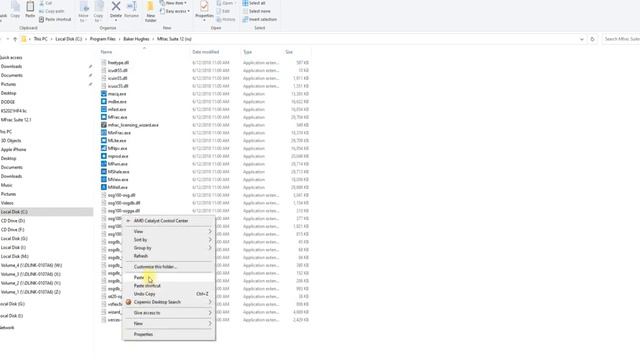Image resolution: width=640 pixels, height=360 pixels.
Task: Open the address bar history dropdown
Action: tap(582, 39)
